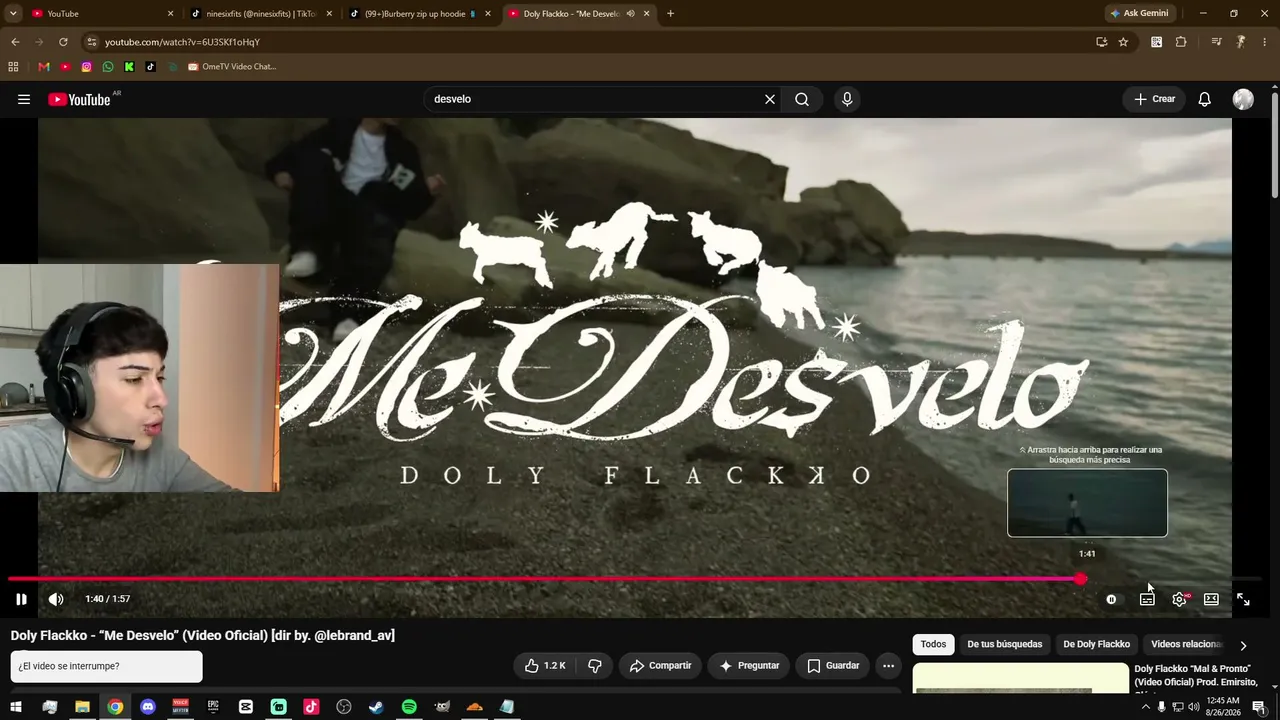1280x720 pixels.
Task: Select the Videos relacionados chip
Action: [1187, 645]
